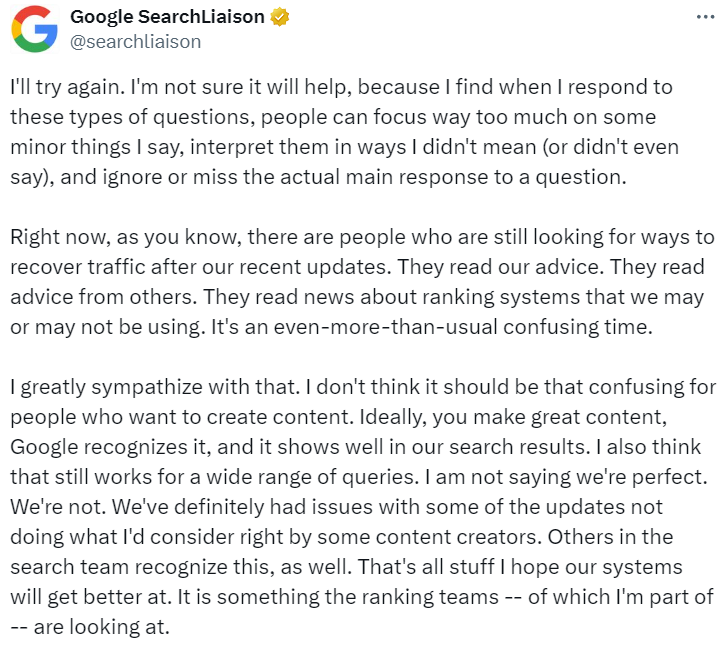Click the phrase "even-more-than-usual"

click(x=385, y=327)
